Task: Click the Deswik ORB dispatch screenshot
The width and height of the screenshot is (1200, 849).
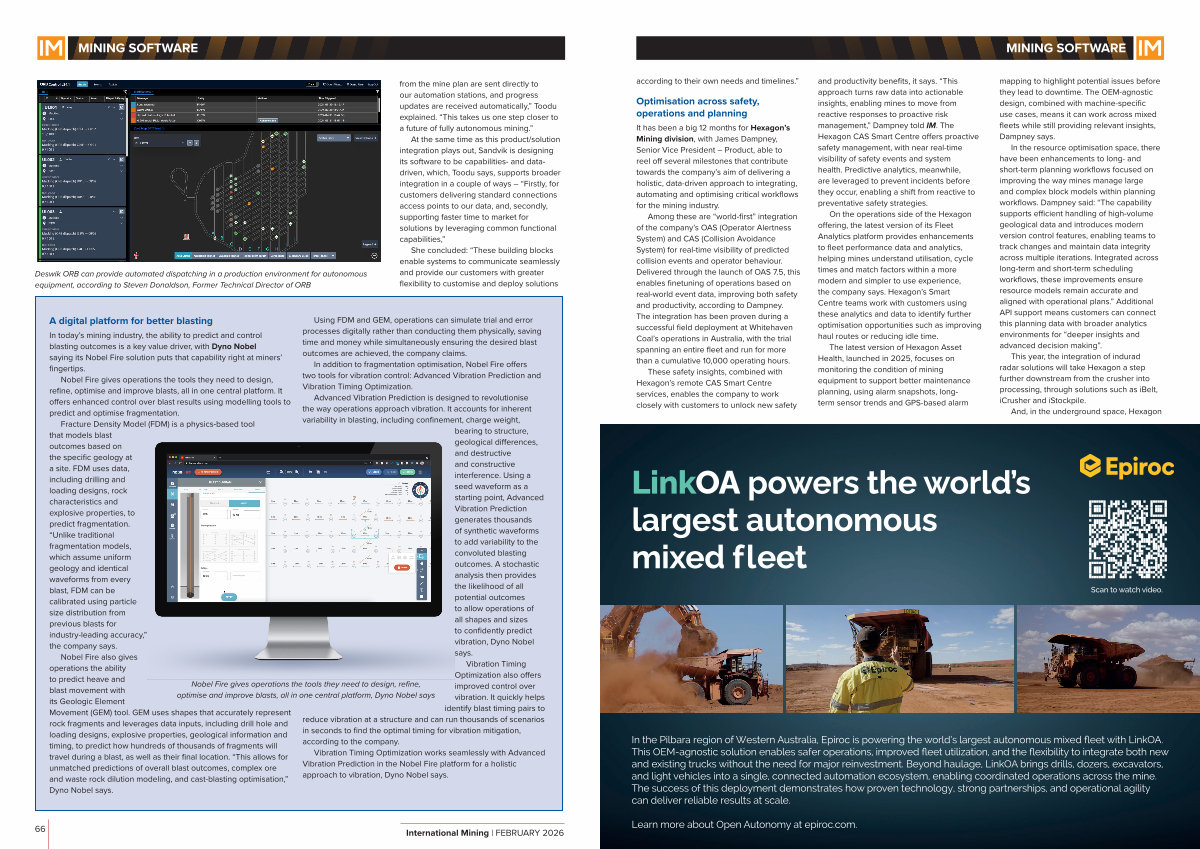Action: click(x=208, y=169)
